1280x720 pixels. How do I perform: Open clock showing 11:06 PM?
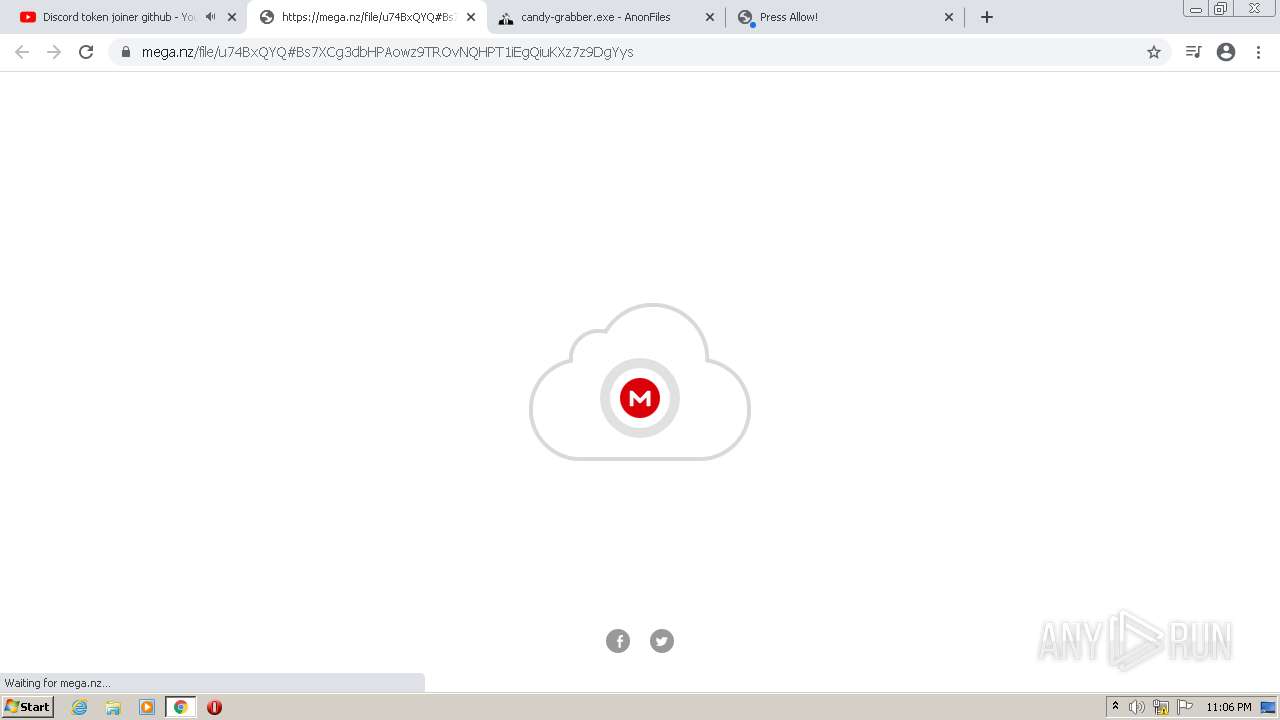(x=1229, y=707)
